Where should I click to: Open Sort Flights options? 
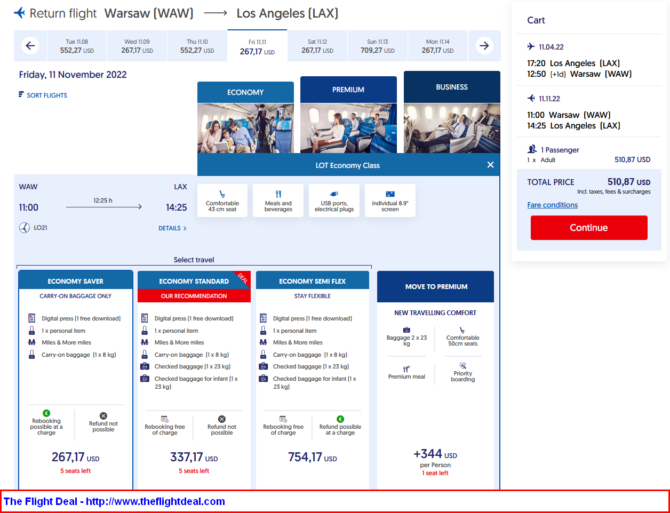[x=43, y=95]
